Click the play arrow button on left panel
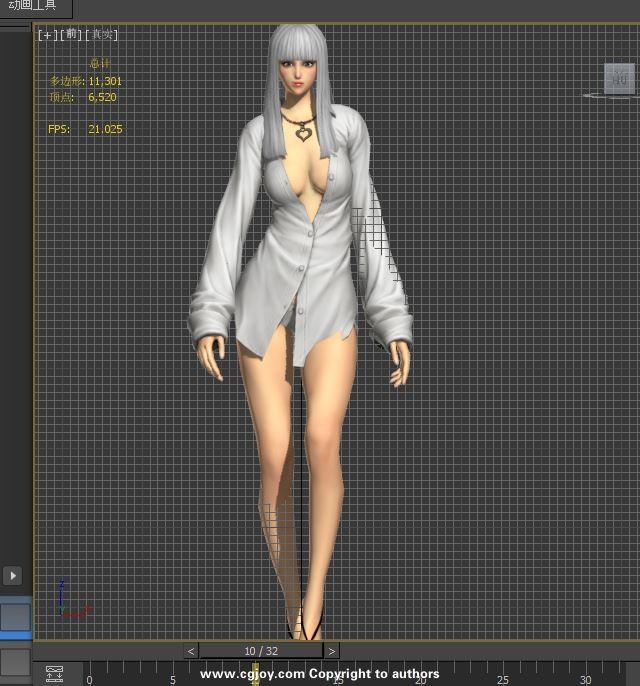This screenshot has height=686, width=640. pyautogui.click(x=12, y=575)
